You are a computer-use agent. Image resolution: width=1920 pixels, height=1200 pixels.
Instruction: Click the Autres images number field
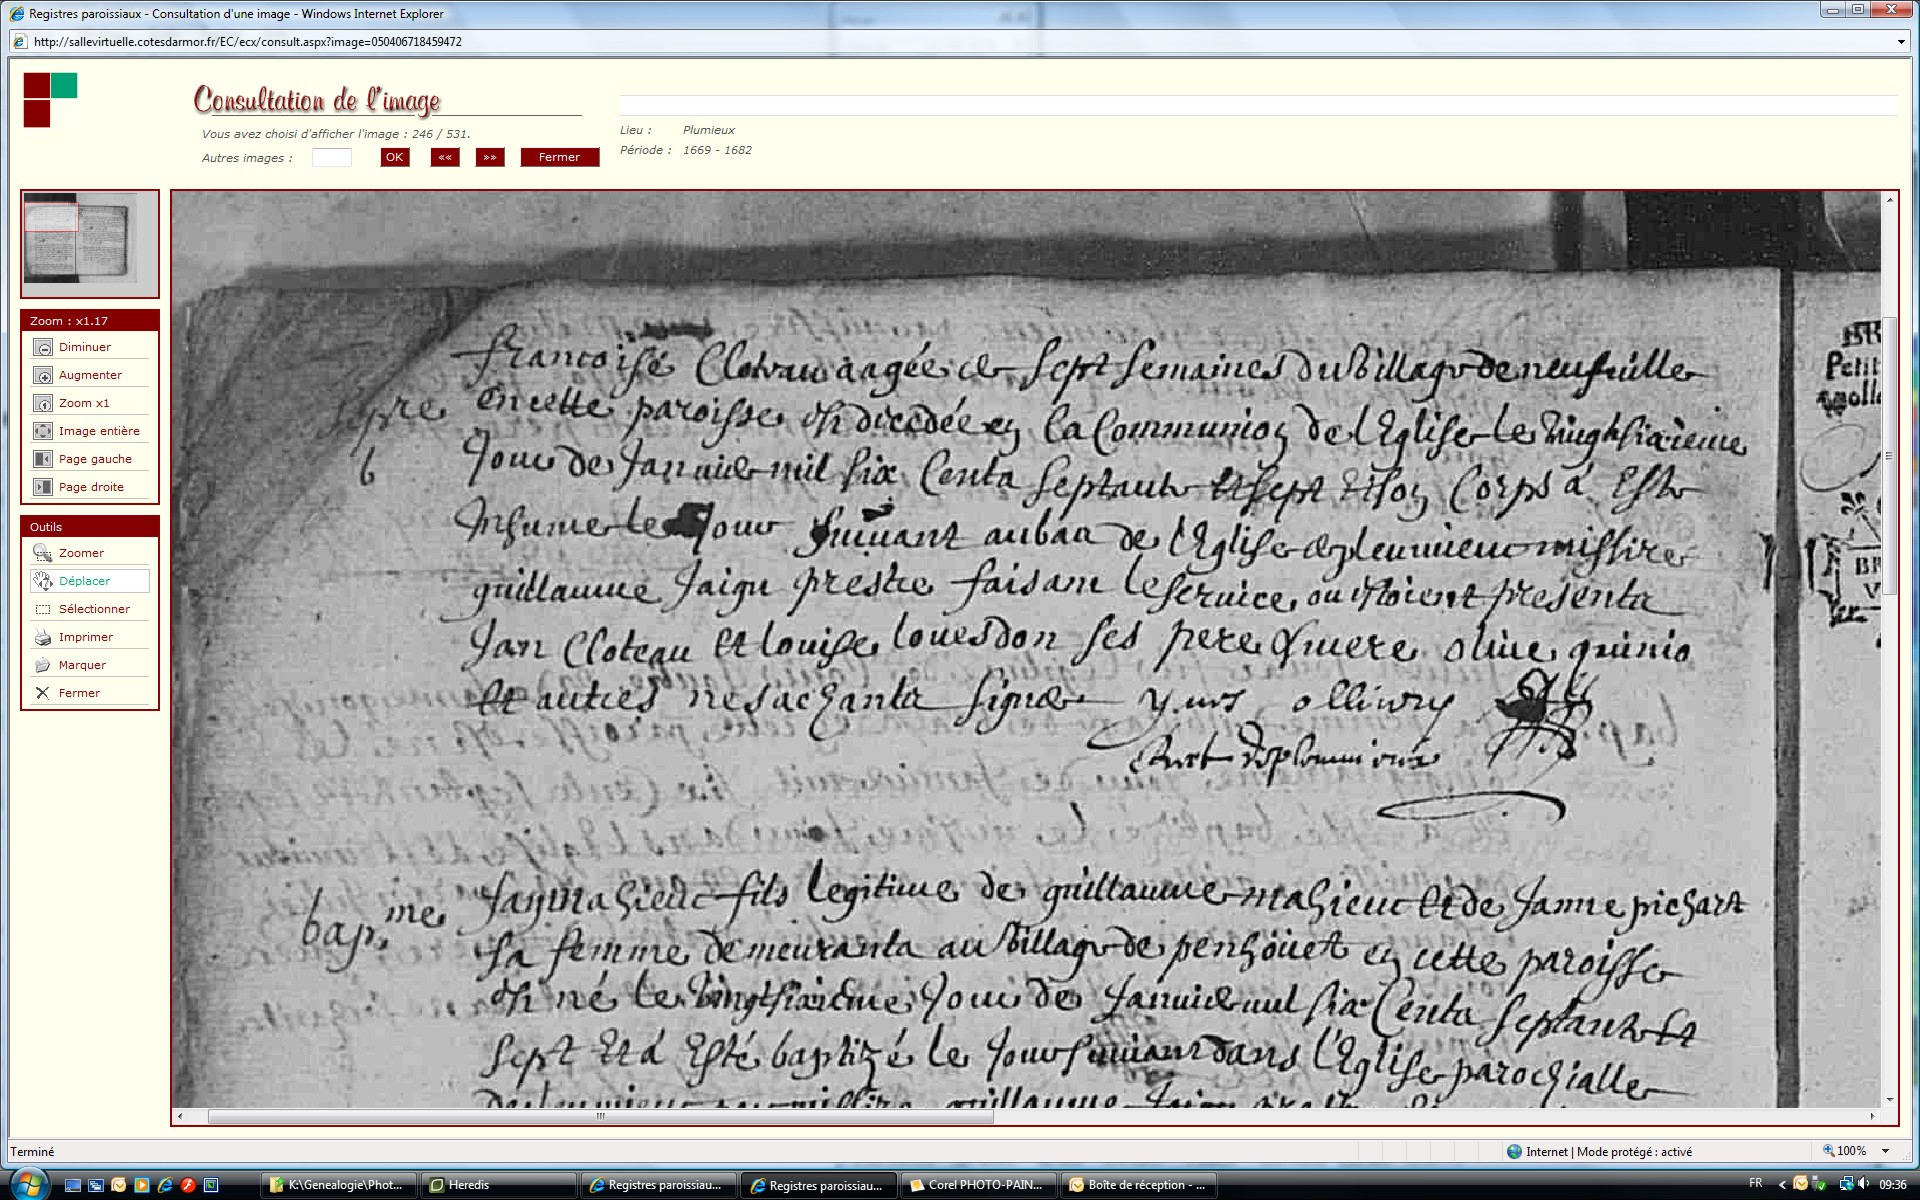coord(331,157)
